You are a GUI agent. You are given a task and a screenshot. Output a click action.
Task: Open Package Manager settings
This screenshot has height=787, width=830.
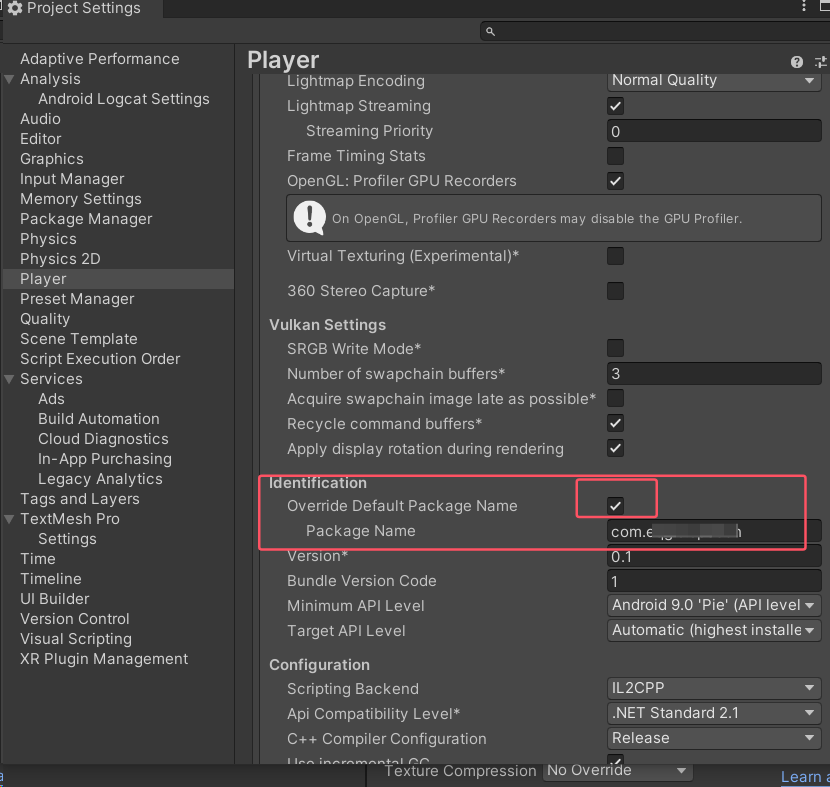(x=86, y=219)
